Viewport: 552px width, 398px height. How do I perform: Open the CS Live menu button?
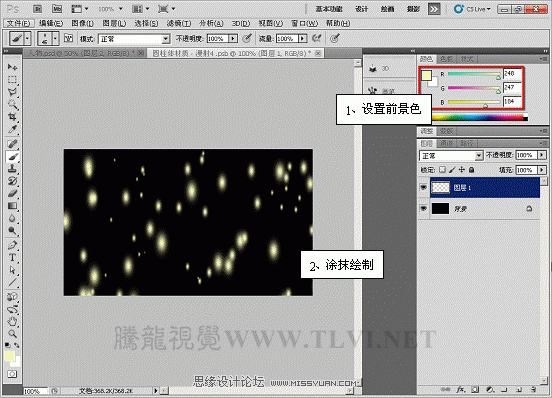(472, 9)
